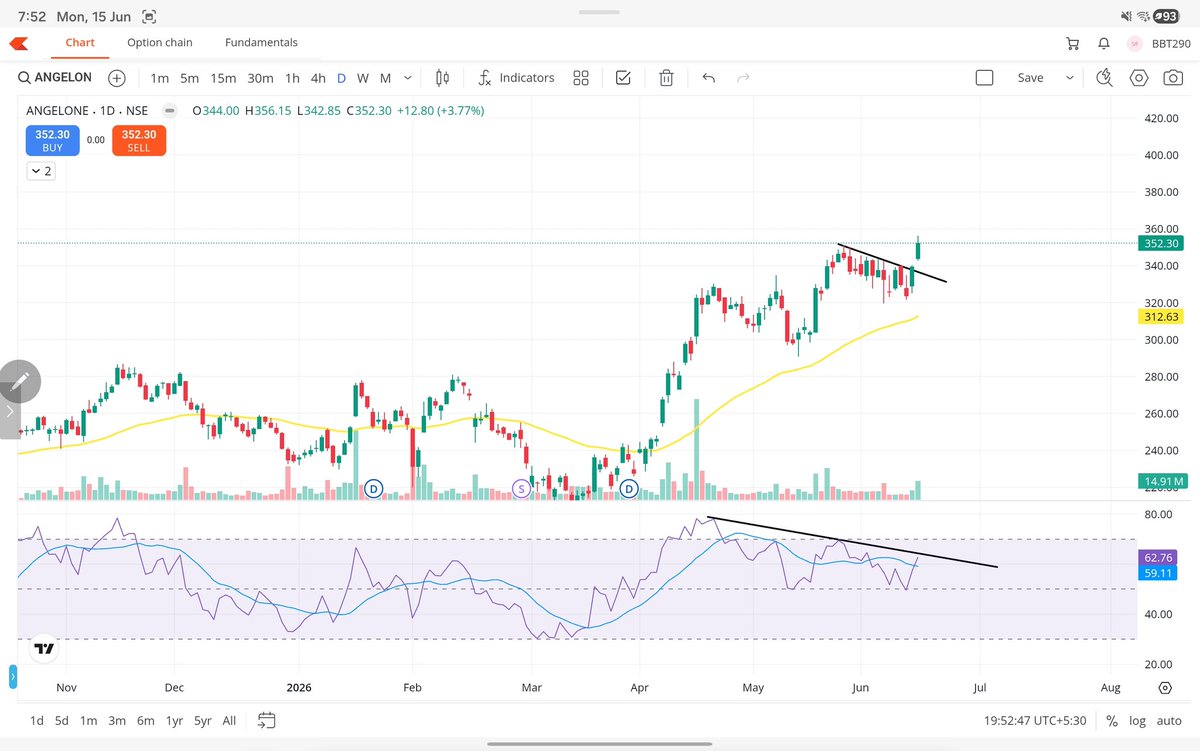Select the 1m timeframe
1200x751 pixels.
coord(159,78)
